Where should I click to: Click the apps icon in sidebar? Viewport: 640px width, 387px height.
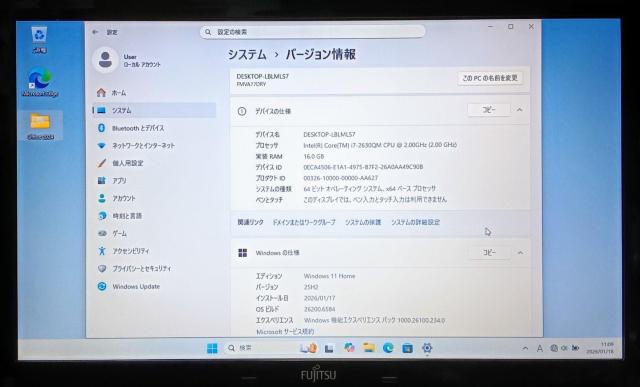point(102,180)
